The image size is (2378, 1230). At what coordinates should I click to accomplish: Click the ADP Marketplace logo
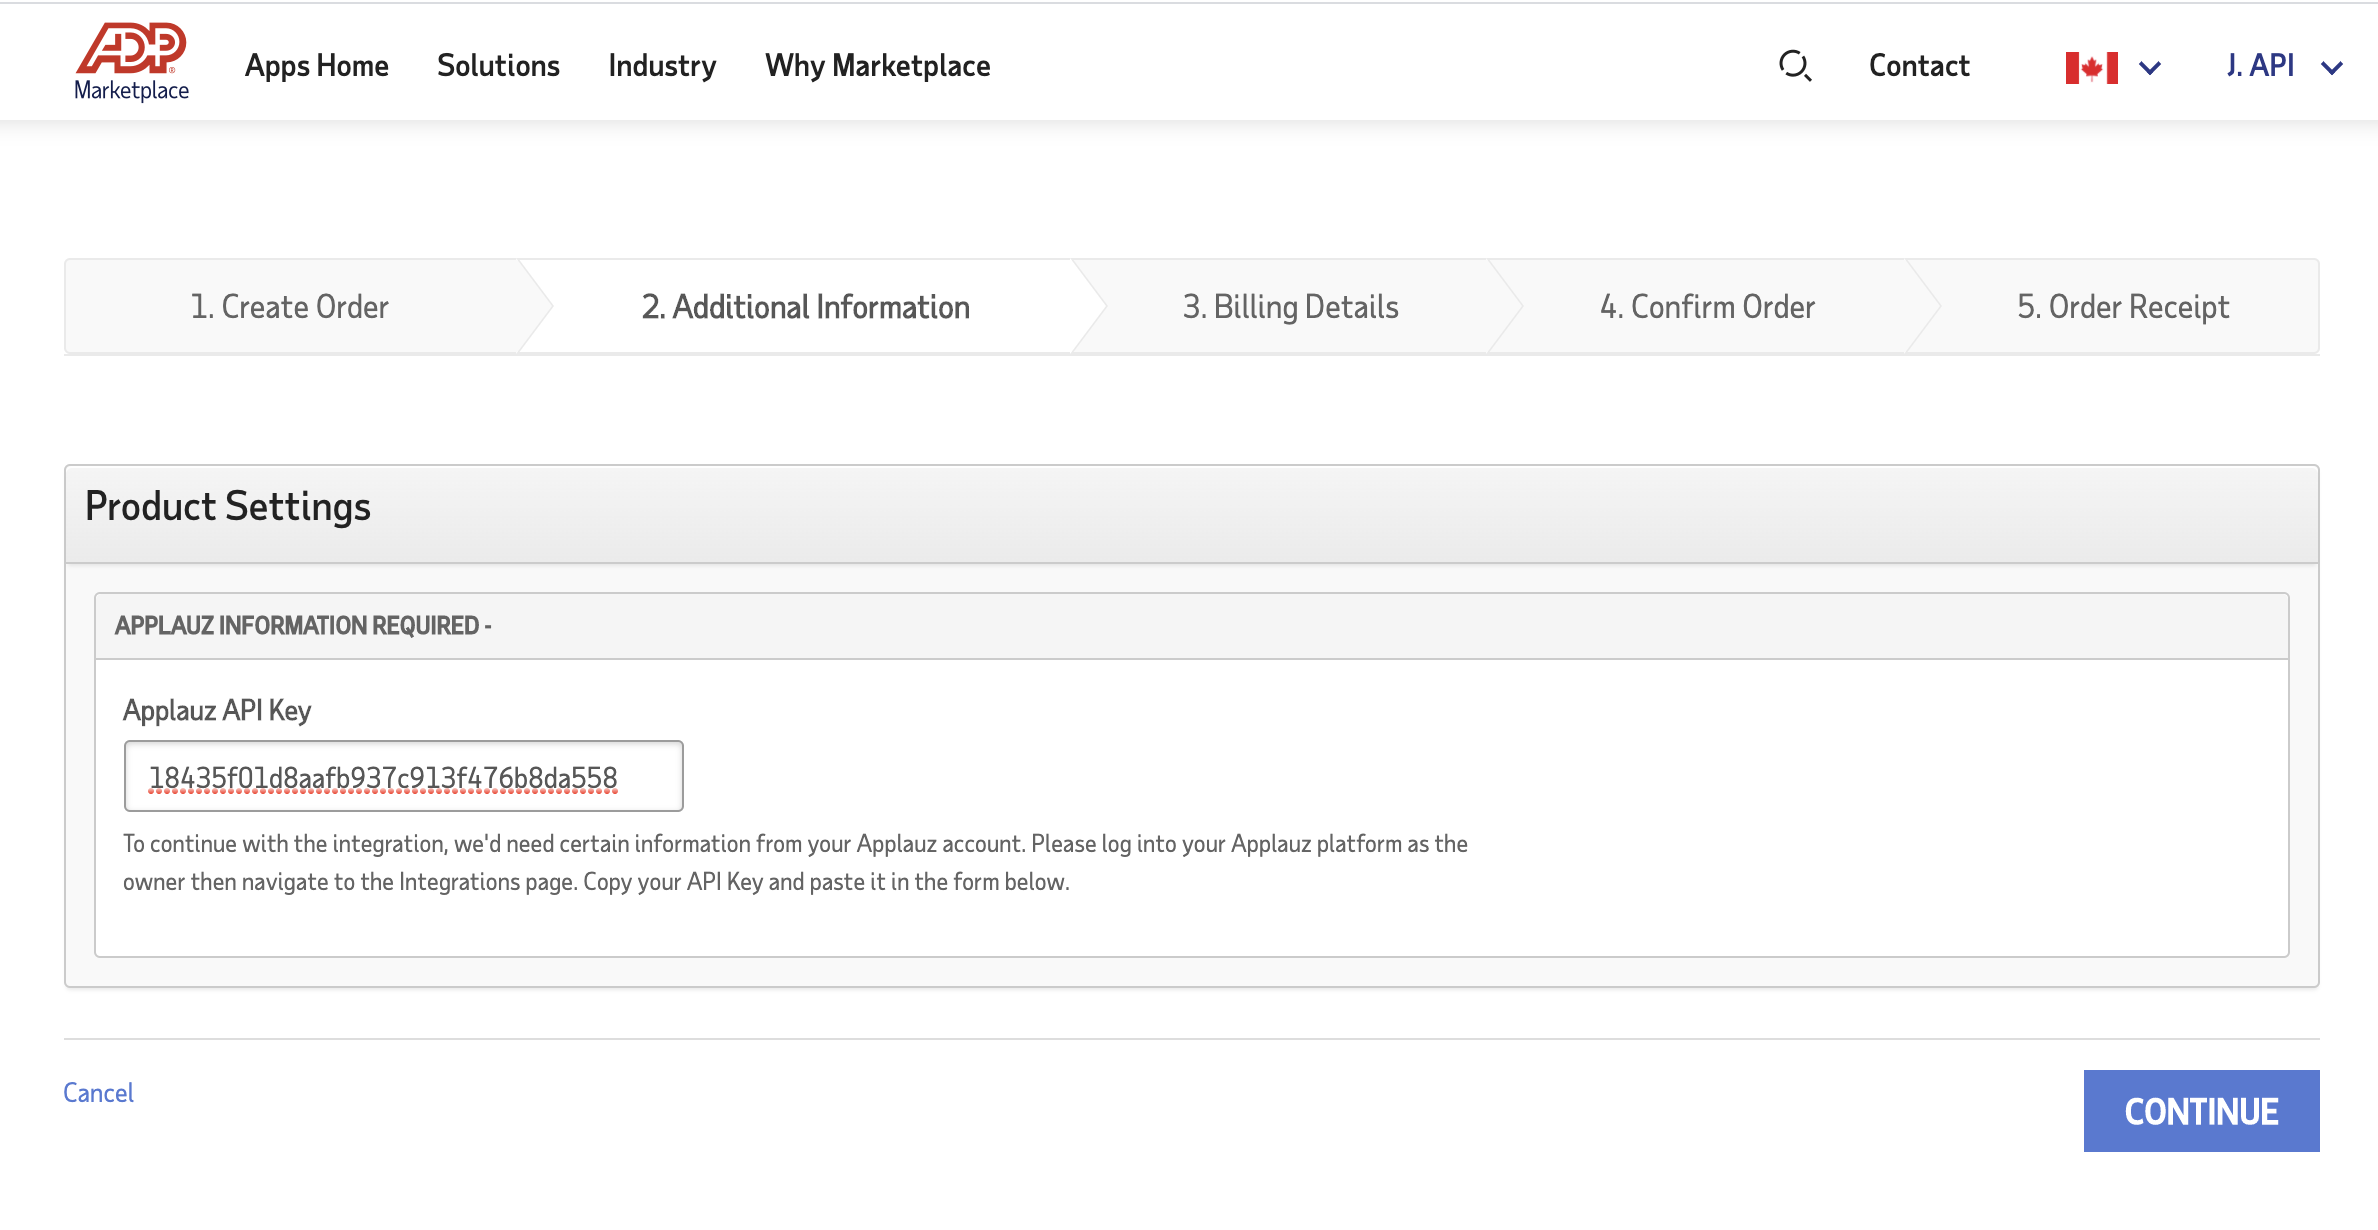pos(131,62)
